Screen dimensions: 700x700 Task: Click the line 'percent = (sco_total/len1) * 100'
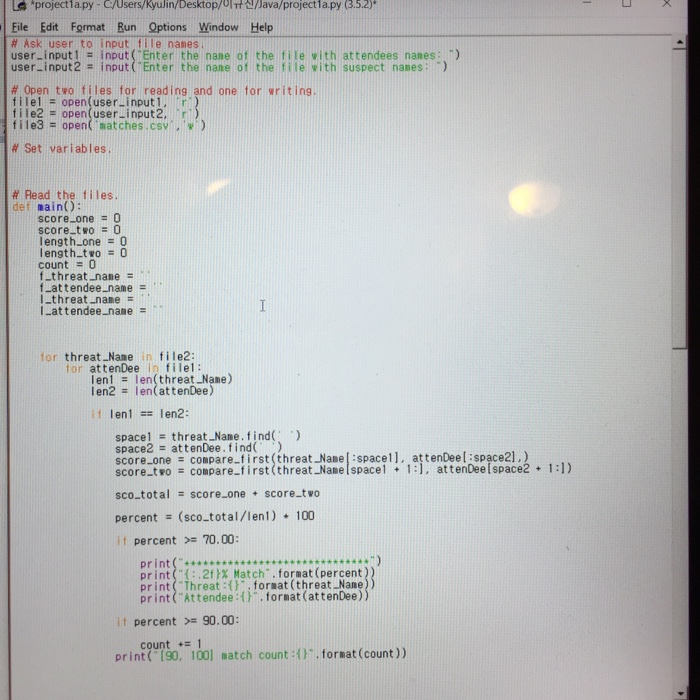pos(215,517)
